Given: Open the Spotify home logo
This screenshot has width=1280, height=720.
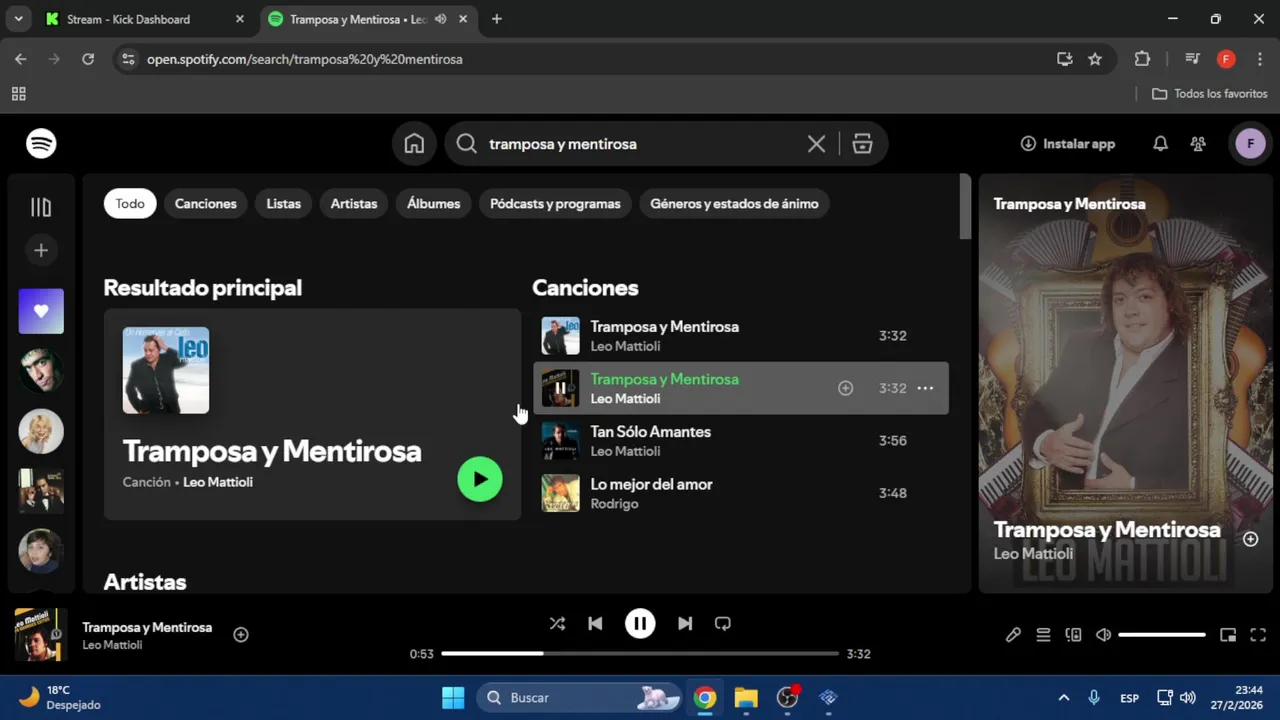Looking at the screenshot, I should 41,143.
